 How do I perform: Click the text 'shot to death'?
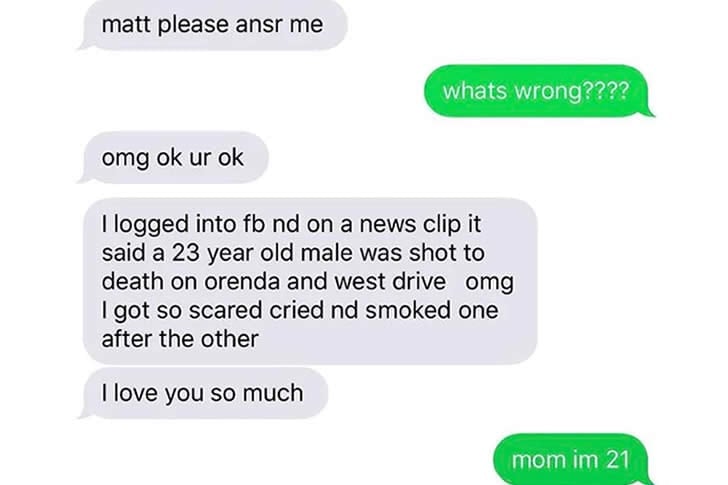click(x=293, y=267)
